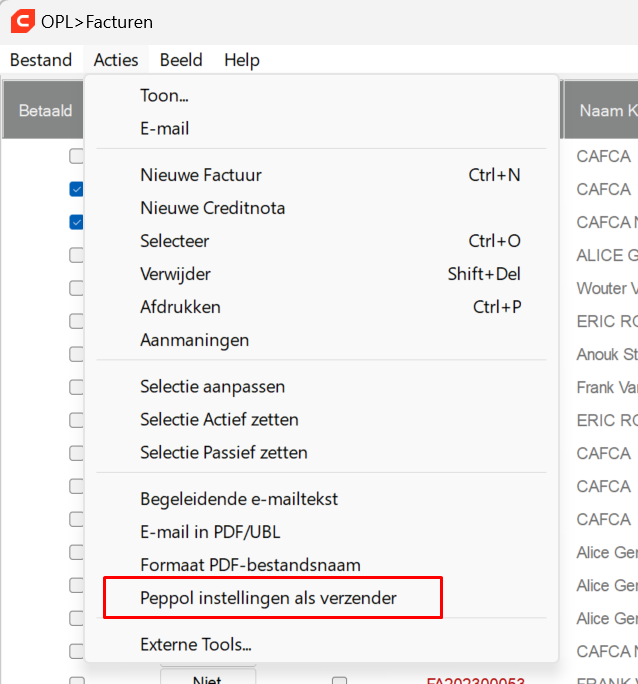This screenshot has height=684, width=638.
Task: Select the ALICE G name cell
Action: [x=607, y=256]
